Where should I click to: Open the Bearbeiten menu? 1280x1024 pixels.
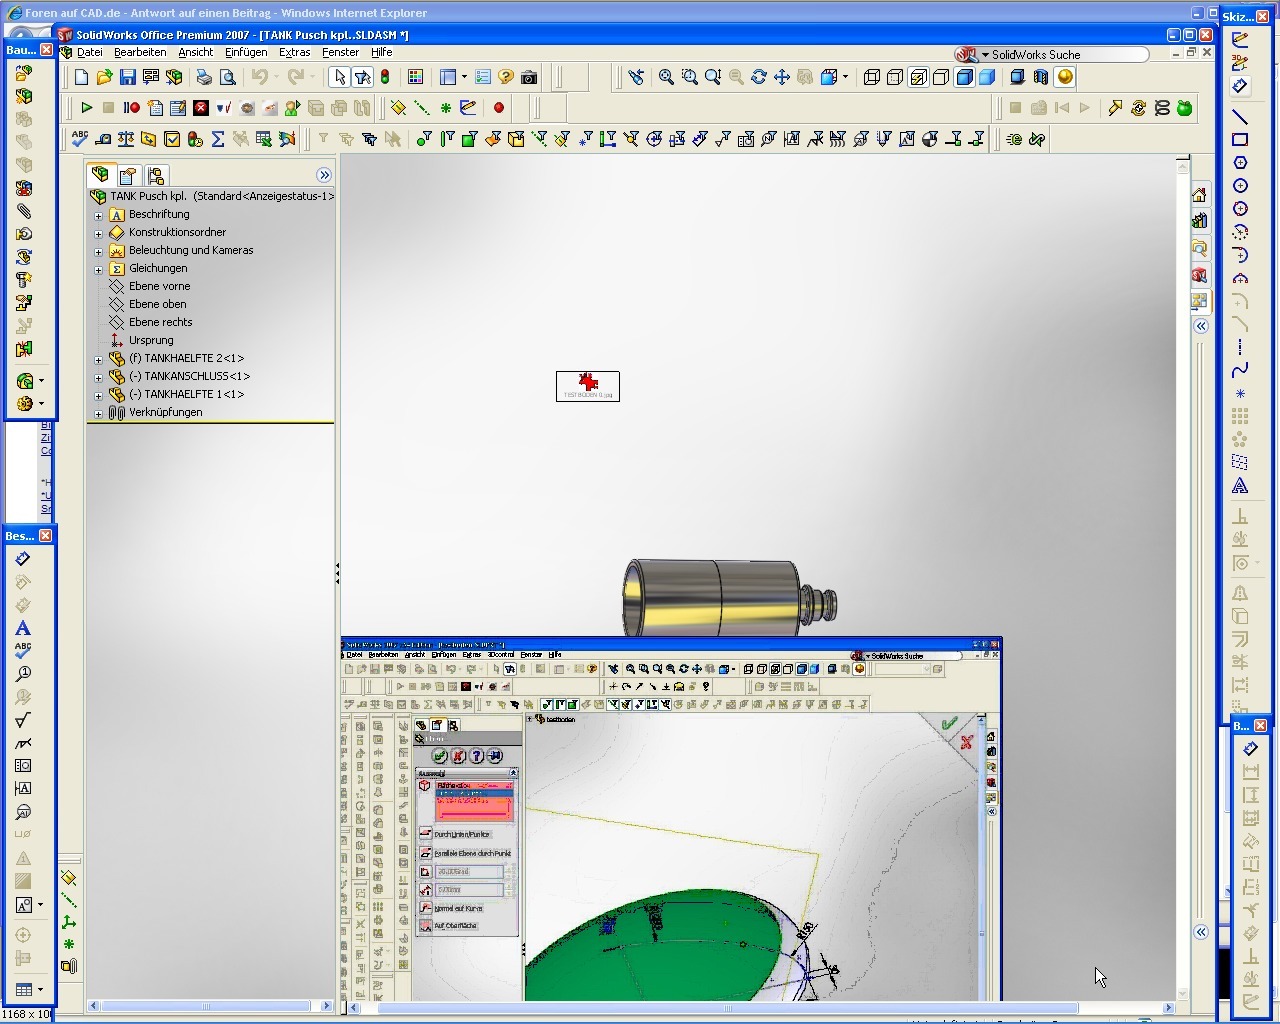point(140,52)
